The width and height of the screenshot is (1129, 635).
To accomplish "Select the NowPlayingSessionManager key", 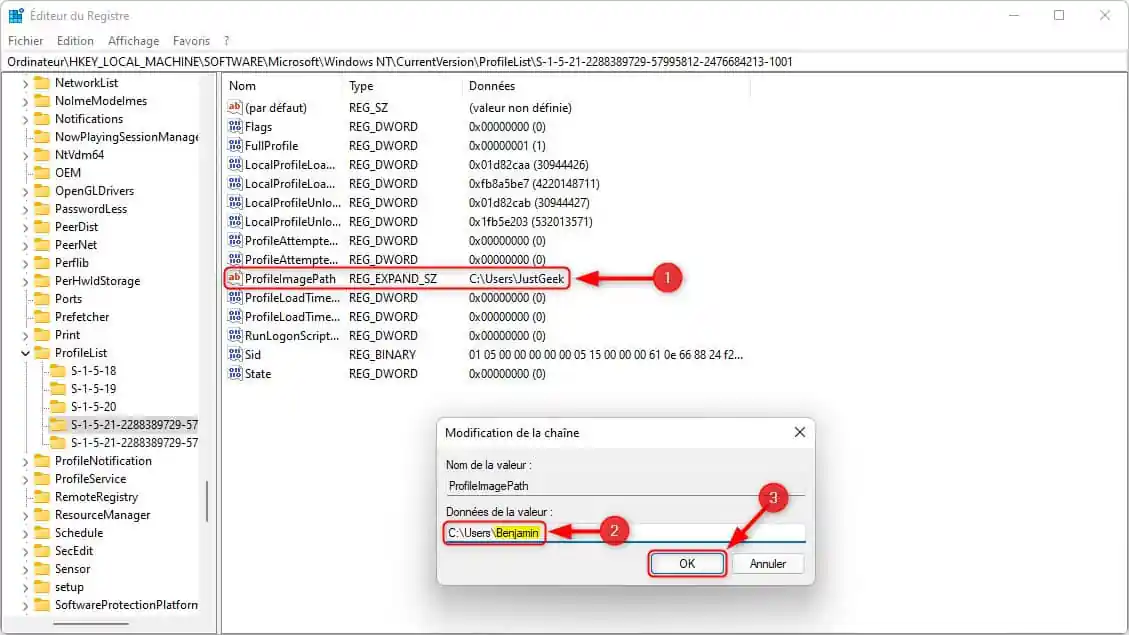I will [126, 136].
